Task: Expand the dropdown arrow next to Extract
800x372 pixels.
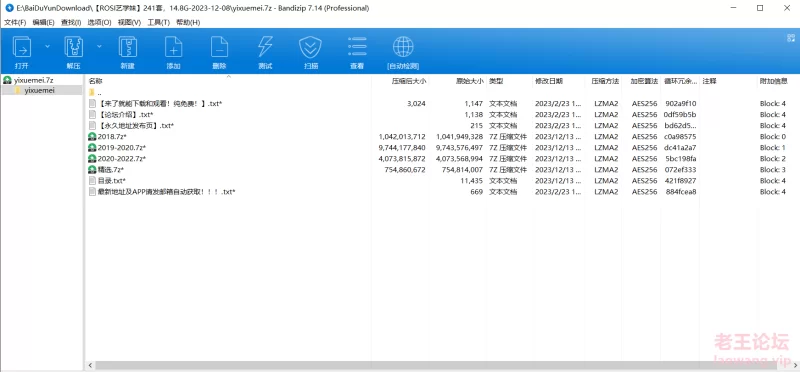Action: (x=99, y=46)
